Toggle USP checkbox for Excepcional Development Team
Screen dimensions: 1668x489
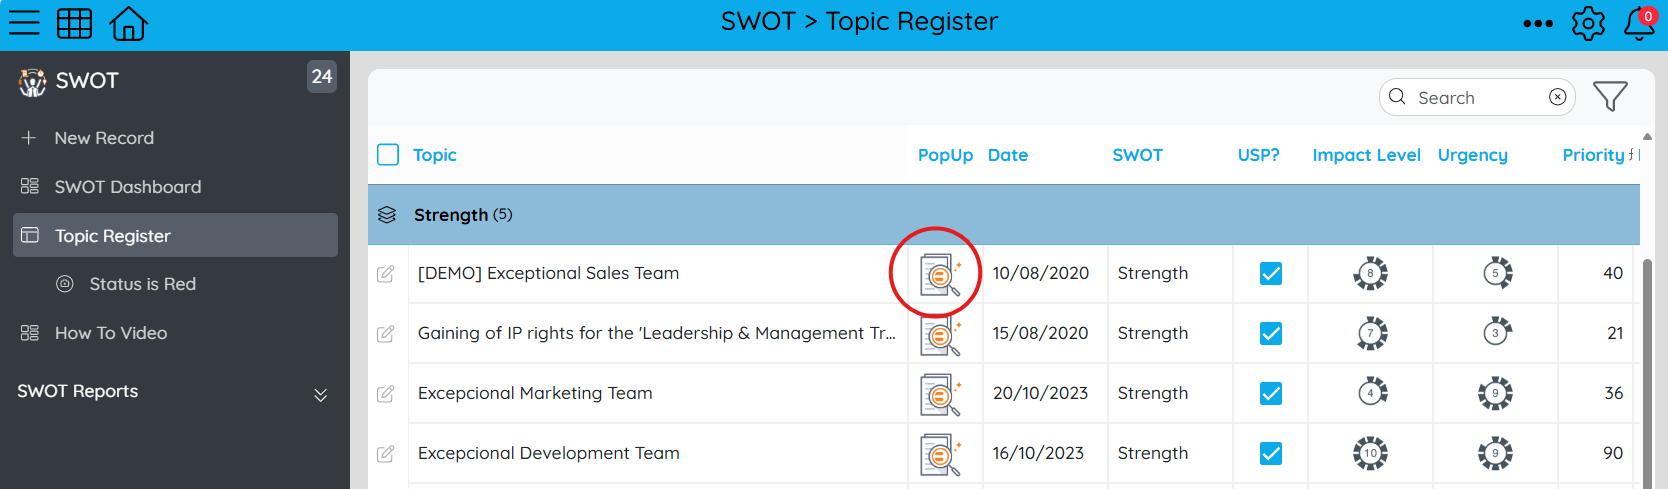1271,453
